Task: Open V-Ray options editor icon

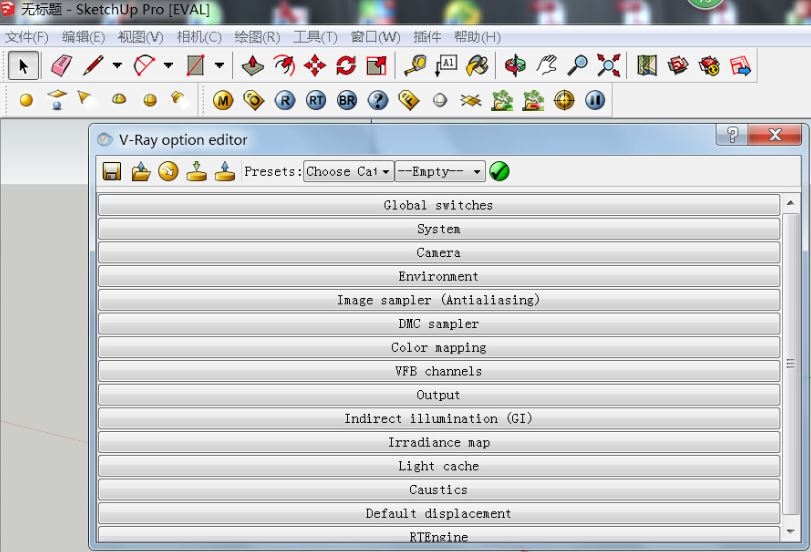Action: [x=254, y=100]
